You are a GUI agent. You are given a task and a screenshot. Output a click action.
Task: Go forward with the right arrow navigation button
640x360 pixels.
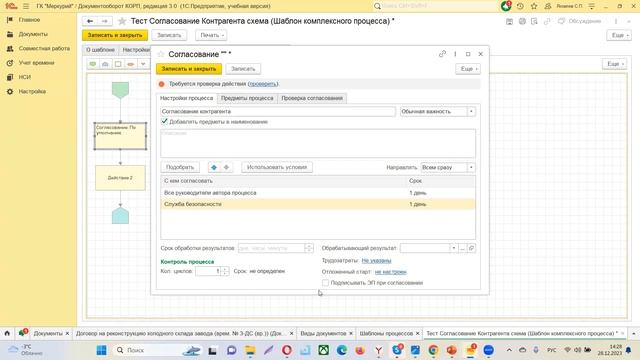pyautogui.click(x=104, y=21)
